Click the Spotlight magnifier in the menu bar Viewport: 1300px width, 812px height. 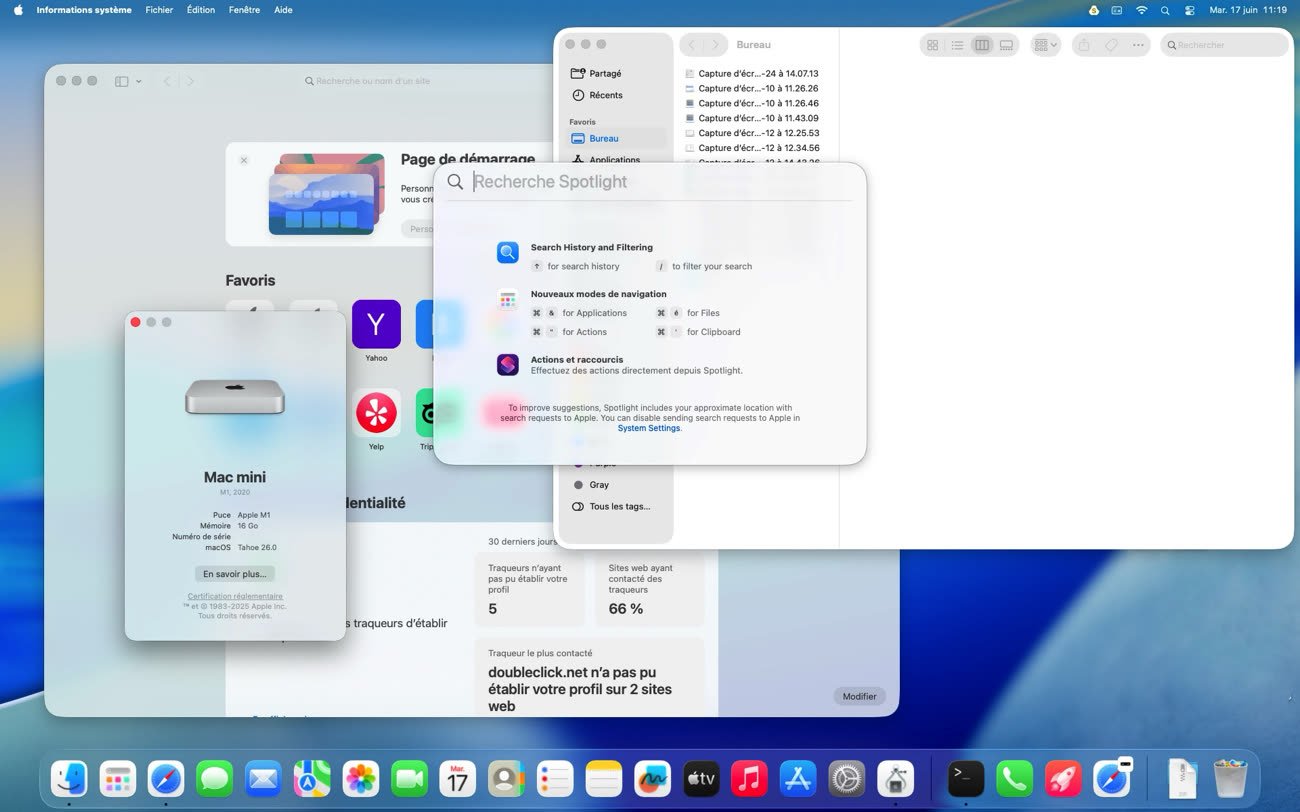tap(1165, 10)
